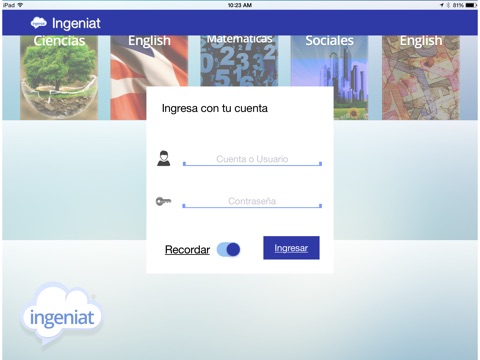Screen dimensions: 480x360
Task: Open the Ciencias tree book cover
Action: tap(59, 77)
